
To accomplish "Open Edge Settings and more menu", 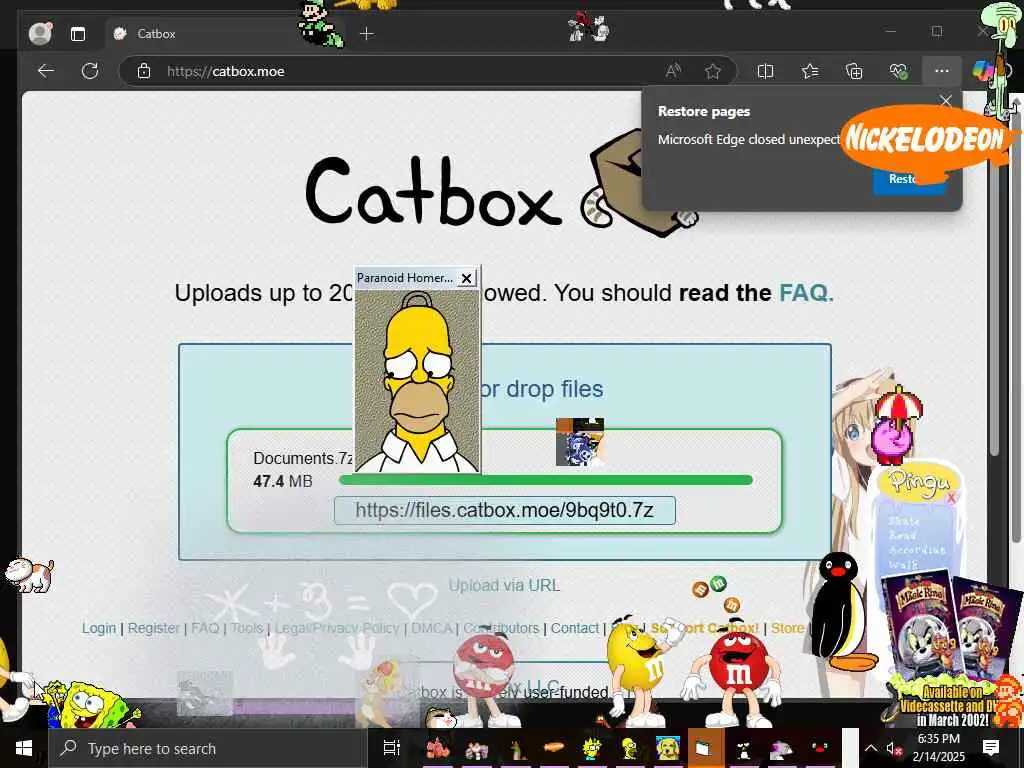I will click(x=941, y=71).
